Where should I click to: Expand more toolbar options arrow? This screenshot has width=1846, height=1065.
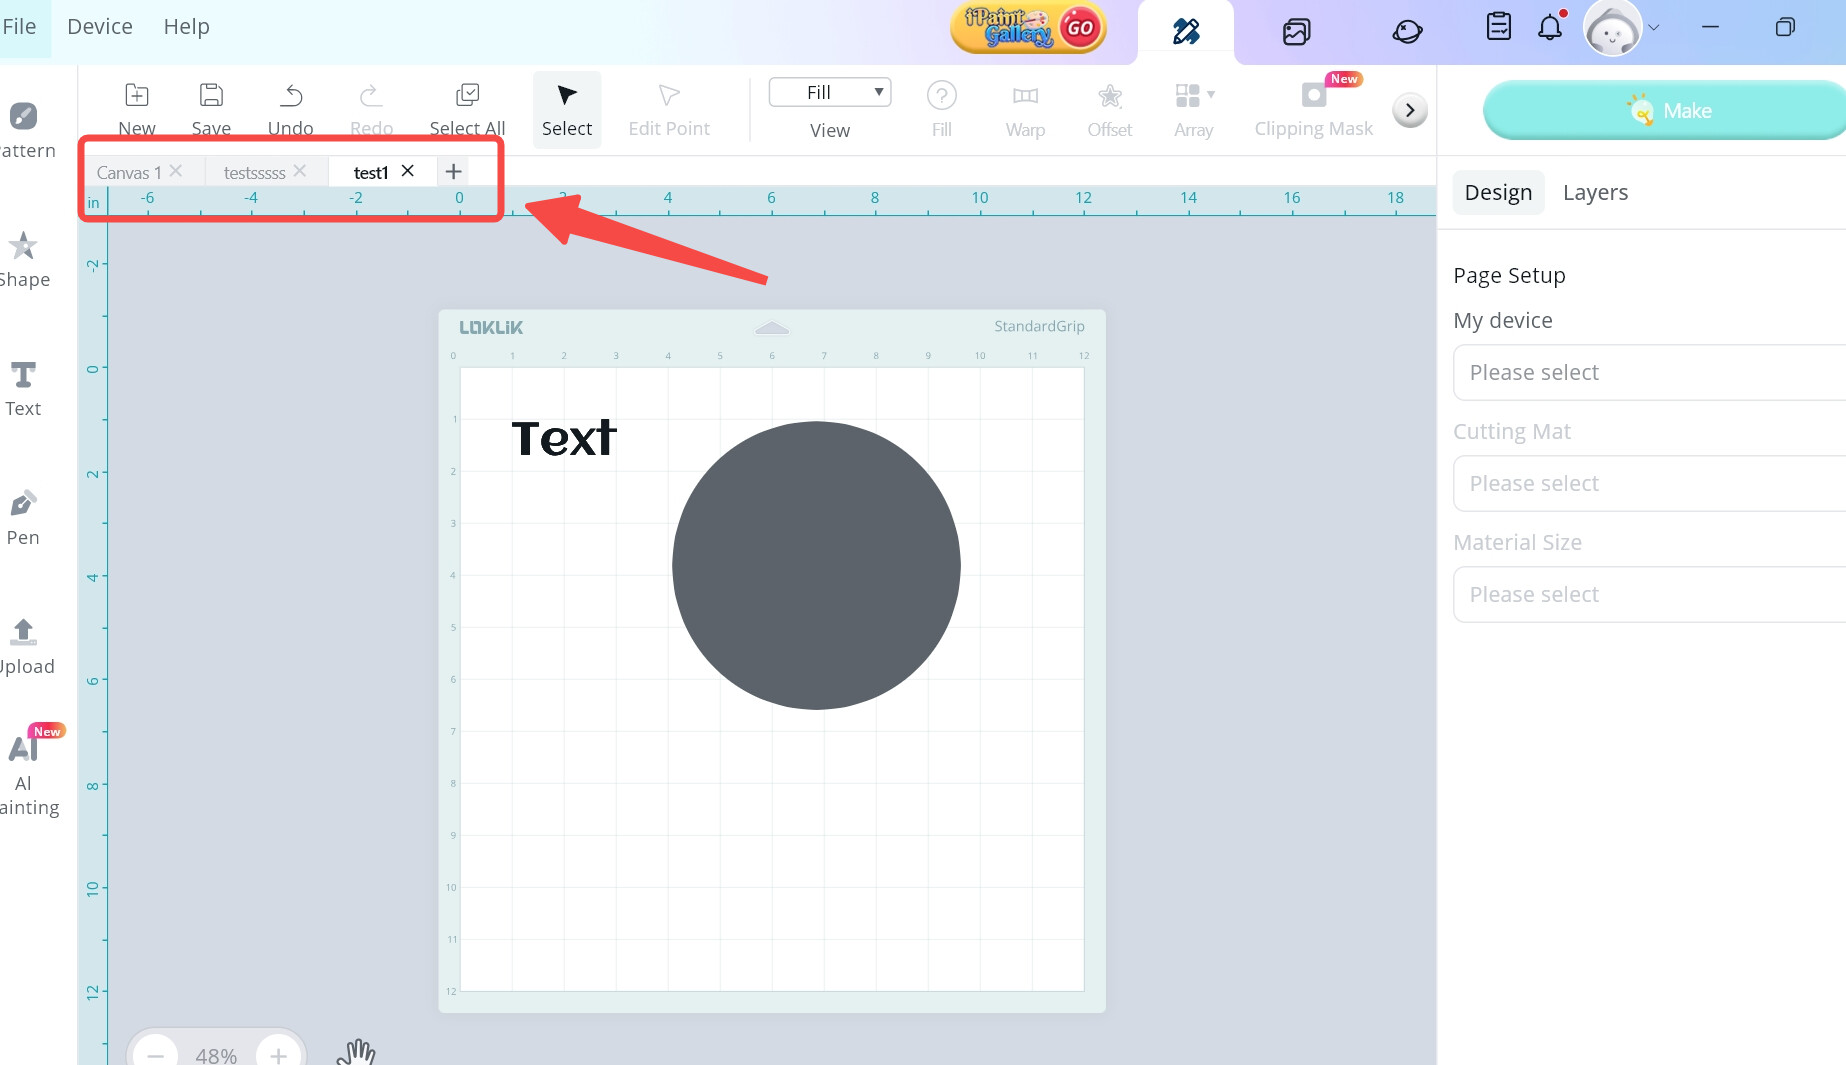tap(1409, 110)
